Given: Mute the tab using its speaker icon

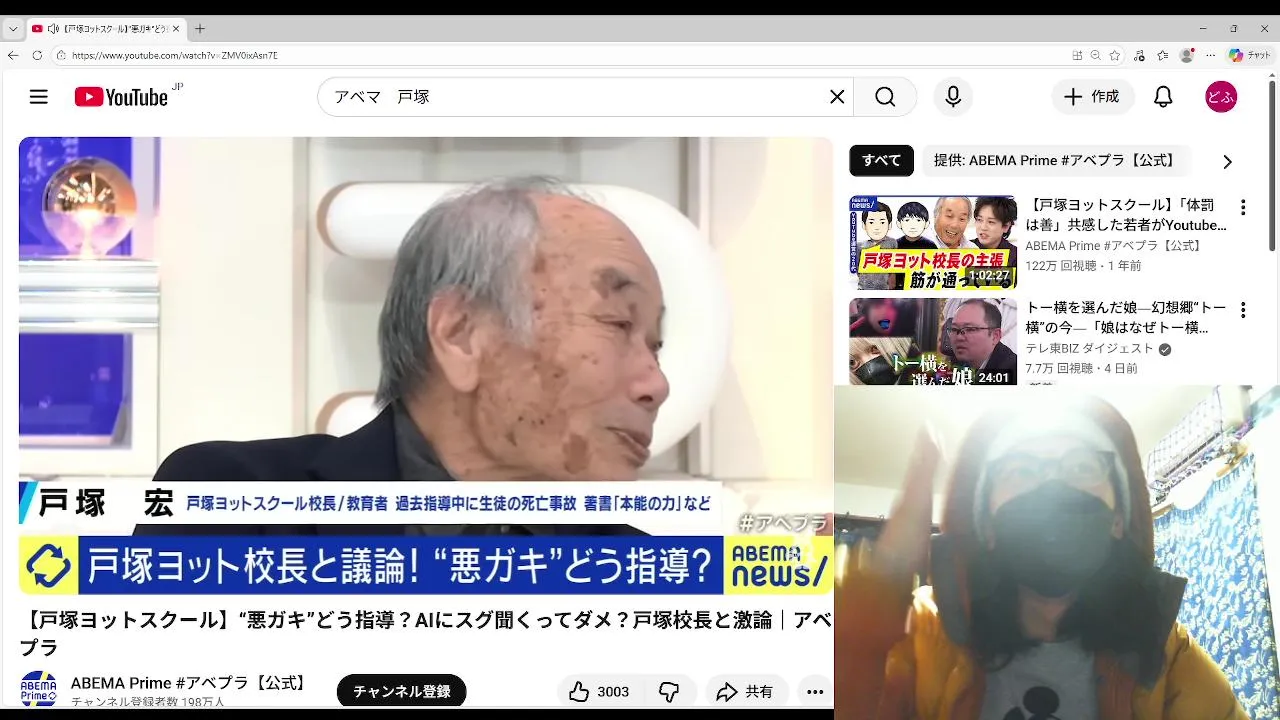Looking at the screenshot, I should tap(53, 29).
